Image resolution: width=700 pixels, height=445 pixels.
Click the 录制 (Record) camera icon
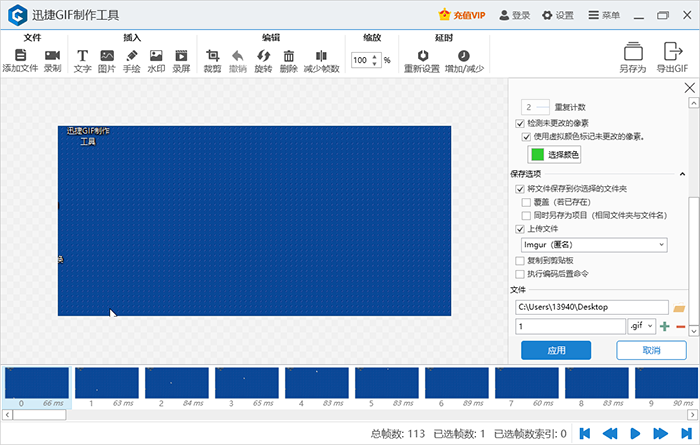(x=52, y=56)
